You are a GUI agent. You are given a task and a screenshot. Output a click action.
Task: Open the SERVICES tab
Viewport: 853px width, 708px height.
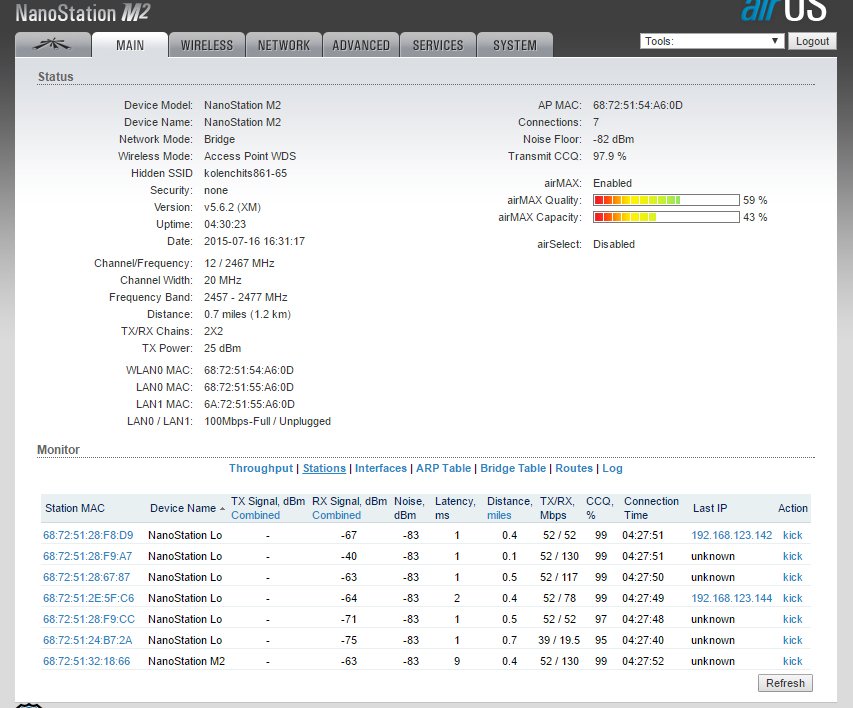click(x=438, y=45)
